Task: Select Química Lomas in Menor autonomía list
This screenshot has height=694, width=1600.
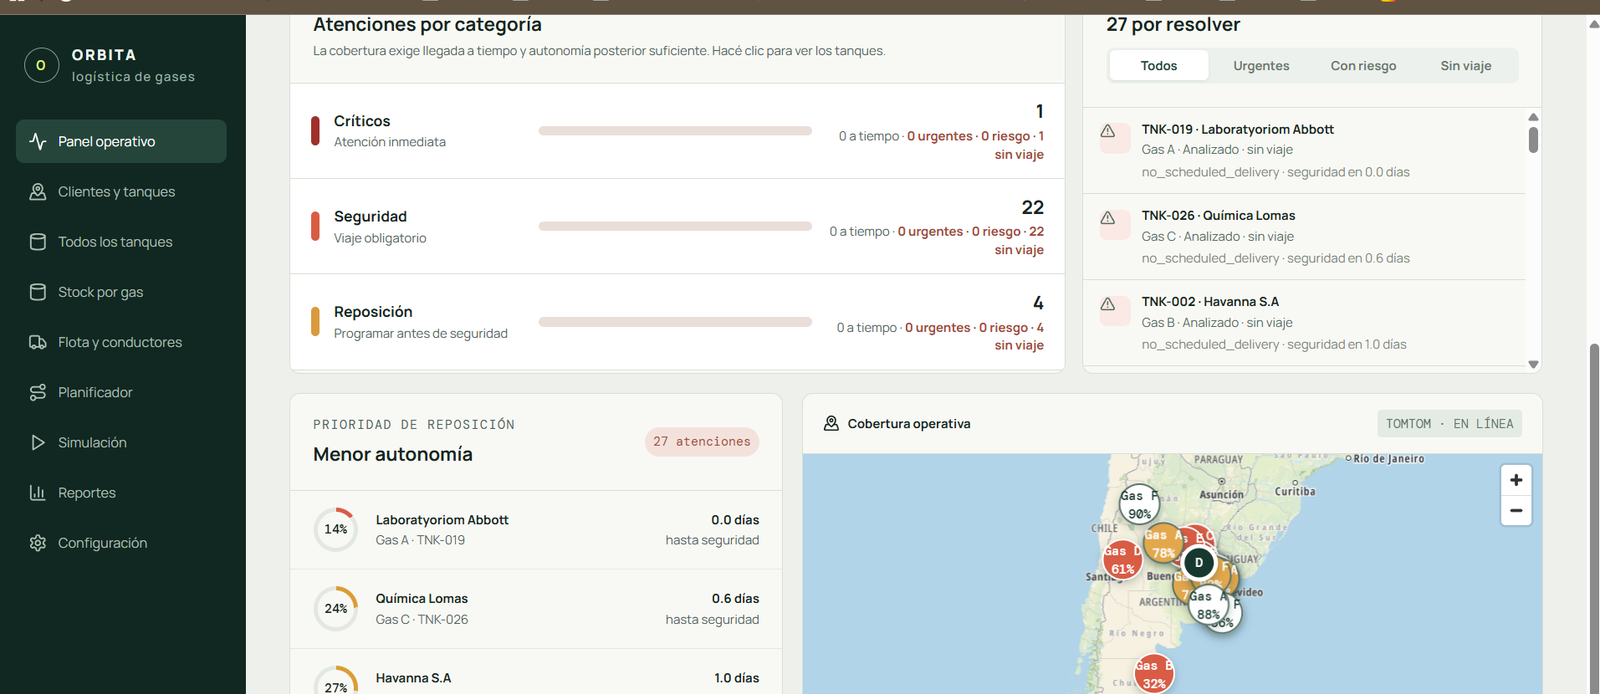Action: [x=536, y=609]
